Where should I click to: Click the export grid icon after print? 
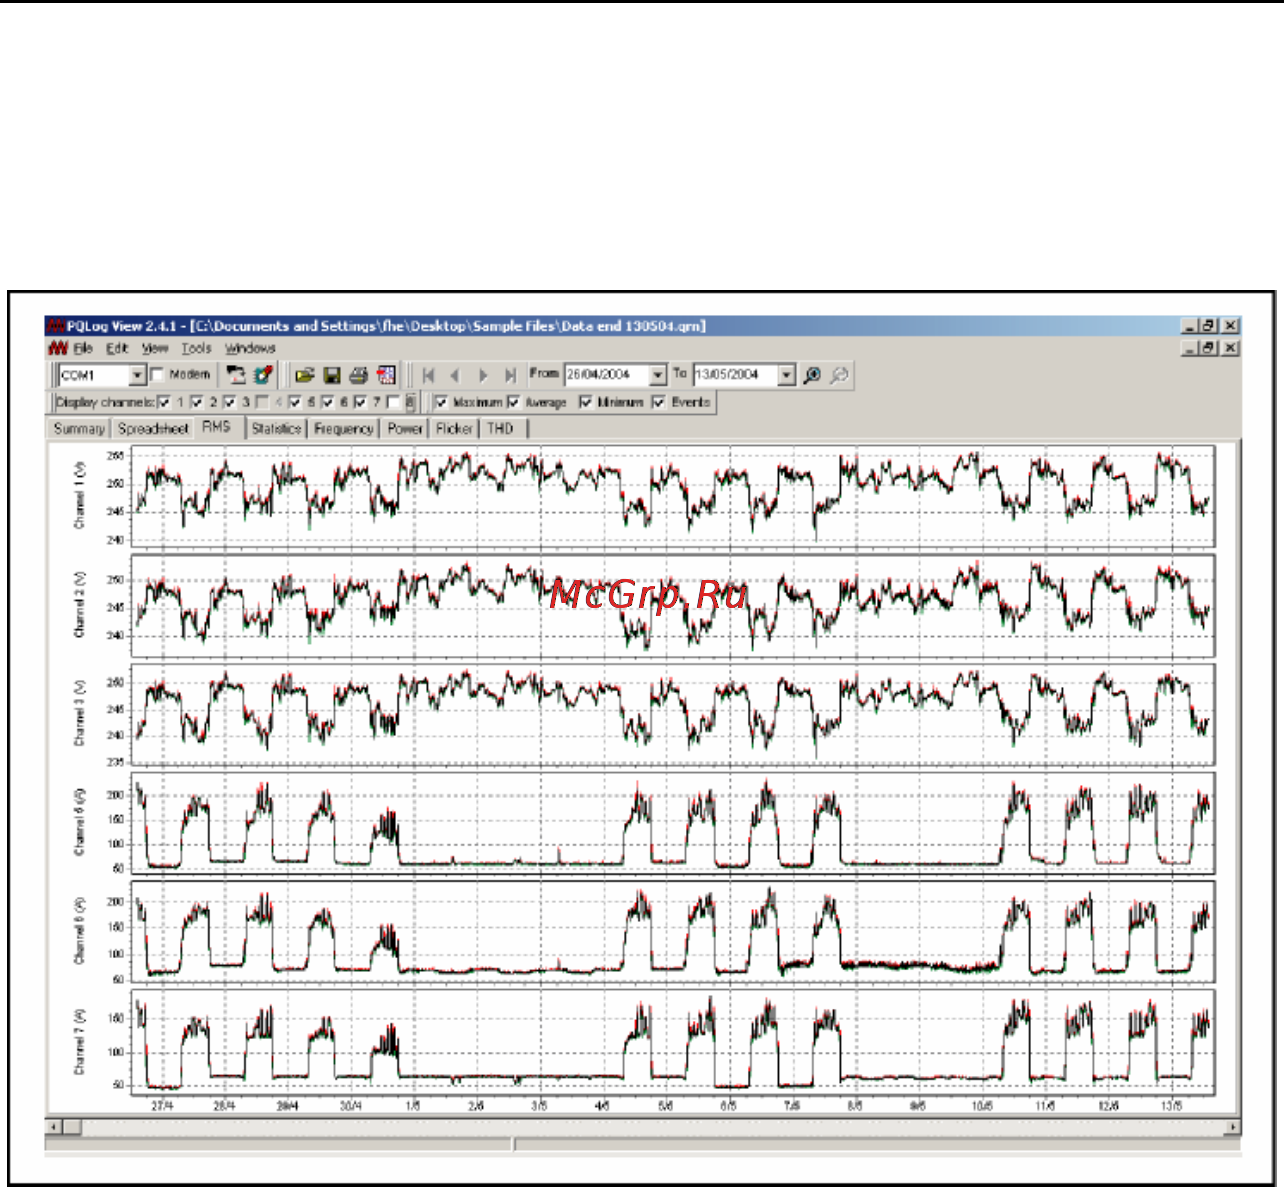(x=386, y=375)
